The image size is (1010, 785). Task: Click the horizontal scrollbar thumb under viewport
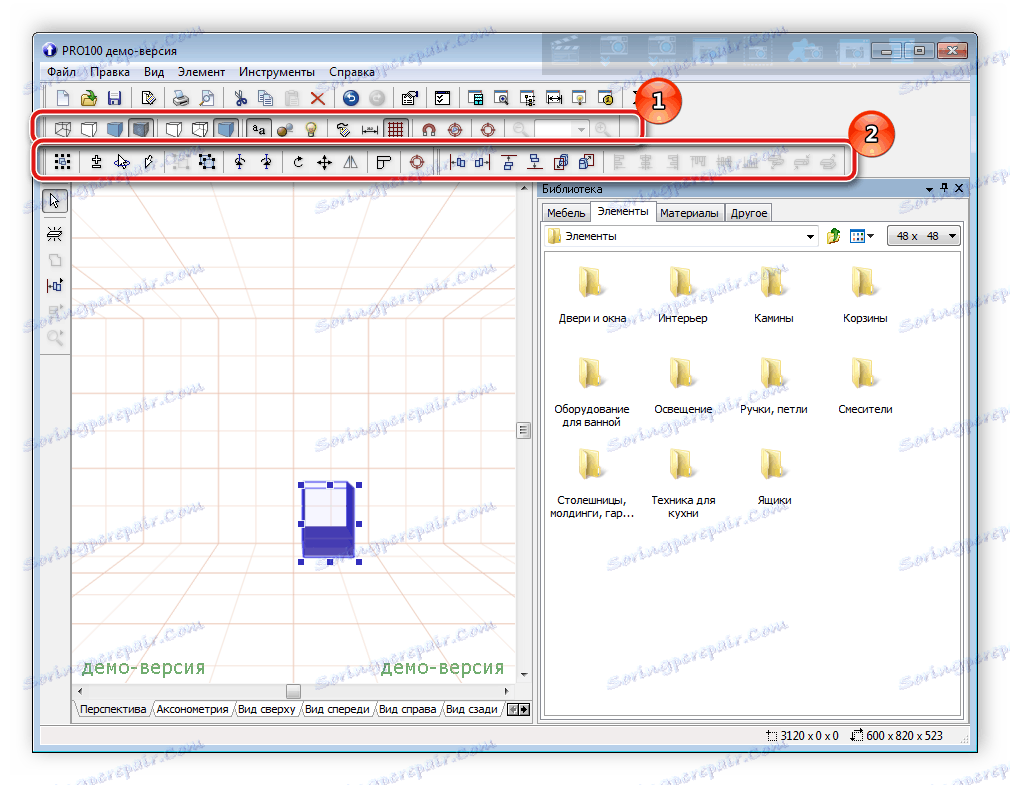point(293,691)
